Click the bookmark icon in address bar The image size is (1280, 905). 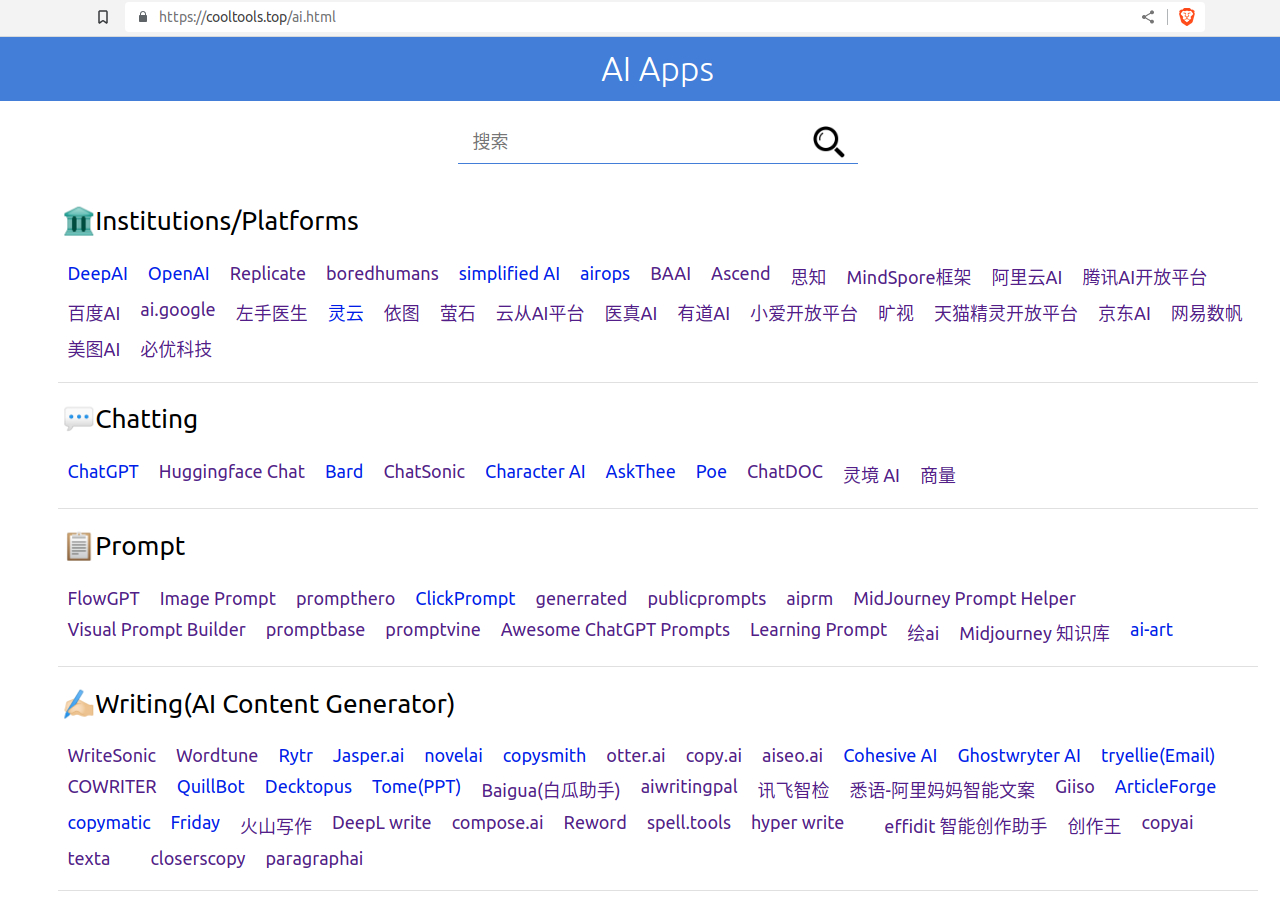pyautogui.click(x=103, y=17)
